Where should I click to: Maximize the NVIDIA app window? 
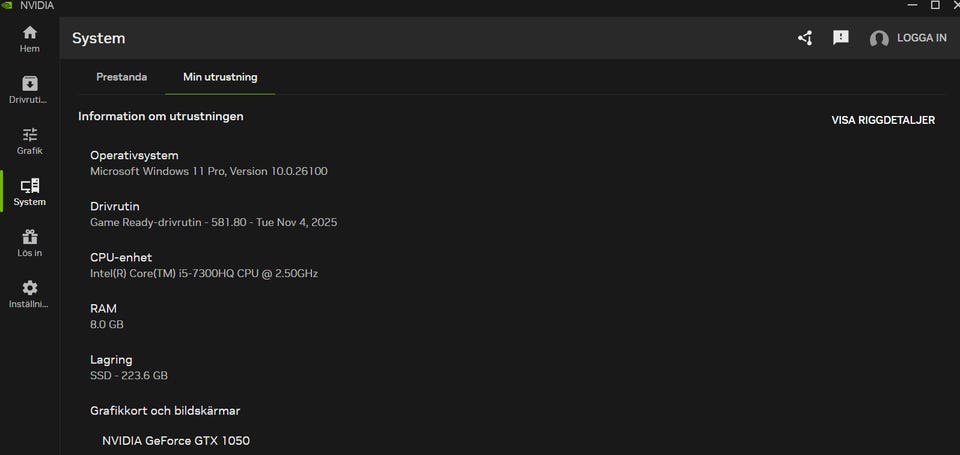pyautogui.click(x=935, y=5)
